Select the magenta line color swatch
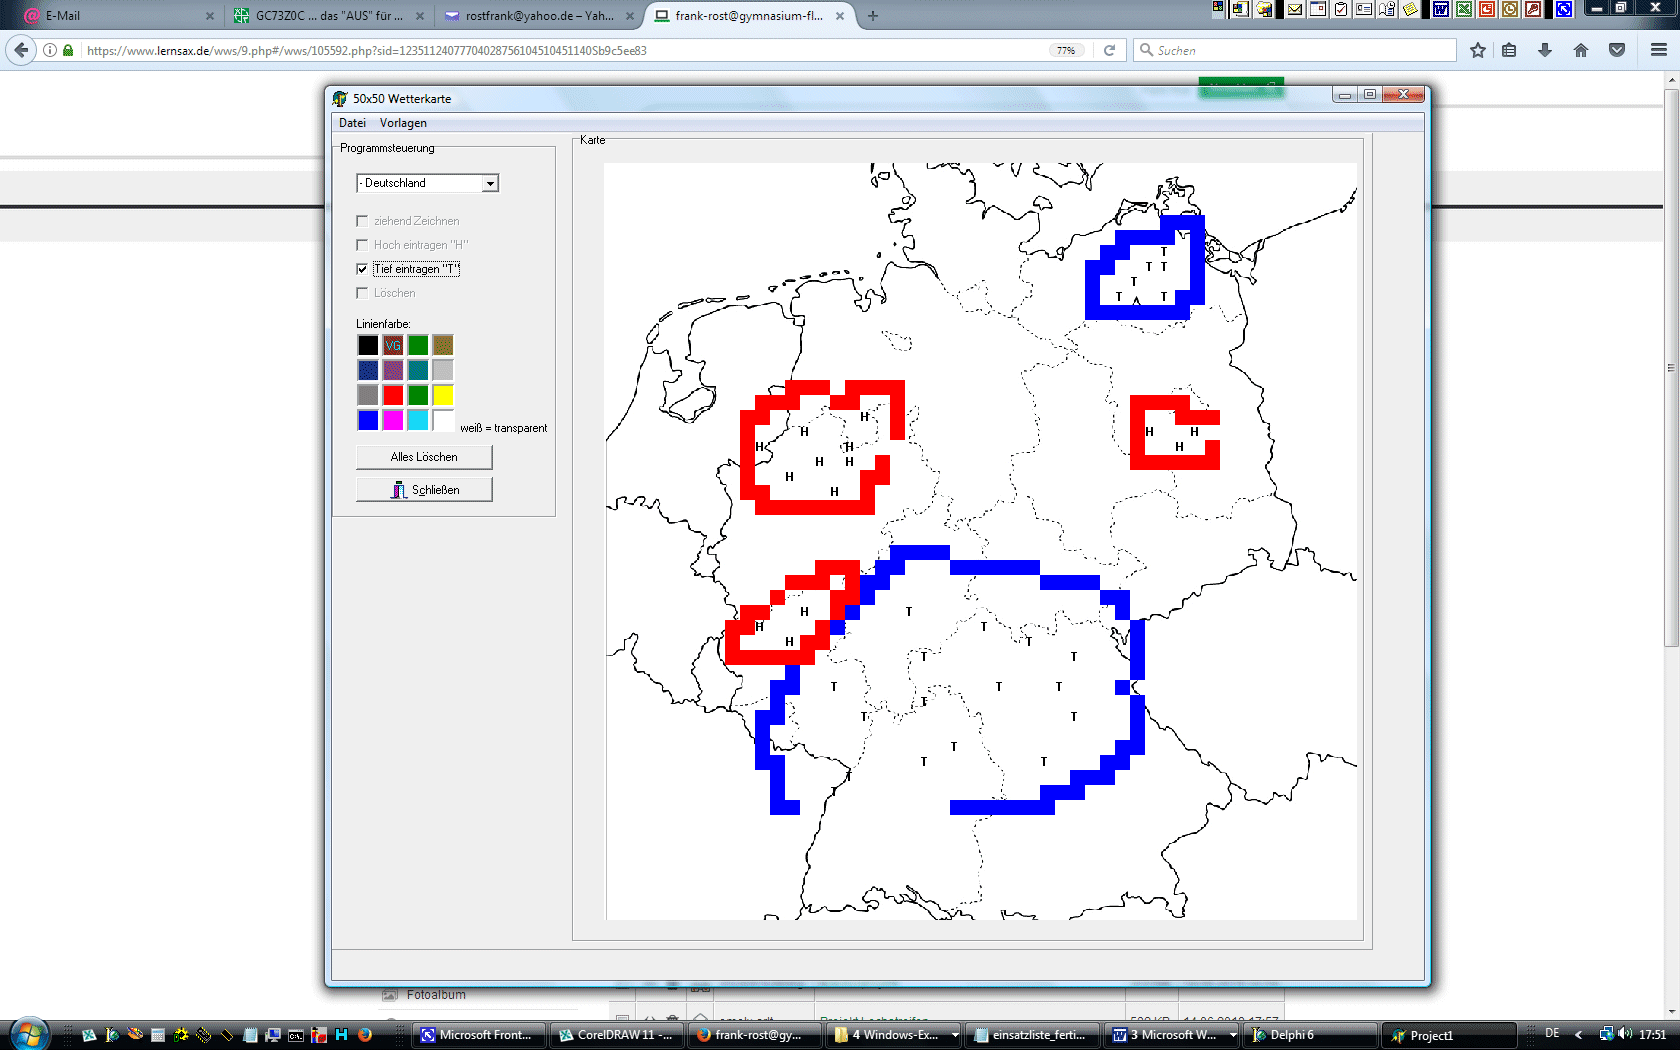1680x1050 pixels. tap(393, 420)
